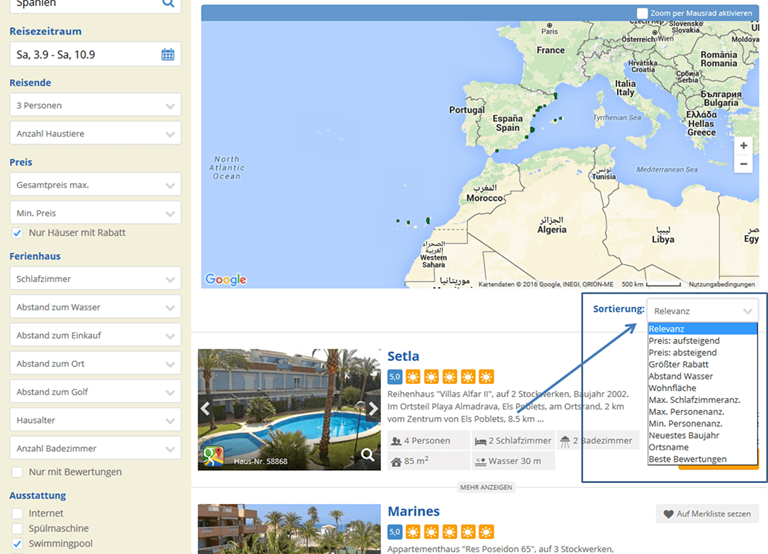The width and height of the screenshot is (768, 554).
Task: Zoom out on the map with minus
Action: (743, 165)
